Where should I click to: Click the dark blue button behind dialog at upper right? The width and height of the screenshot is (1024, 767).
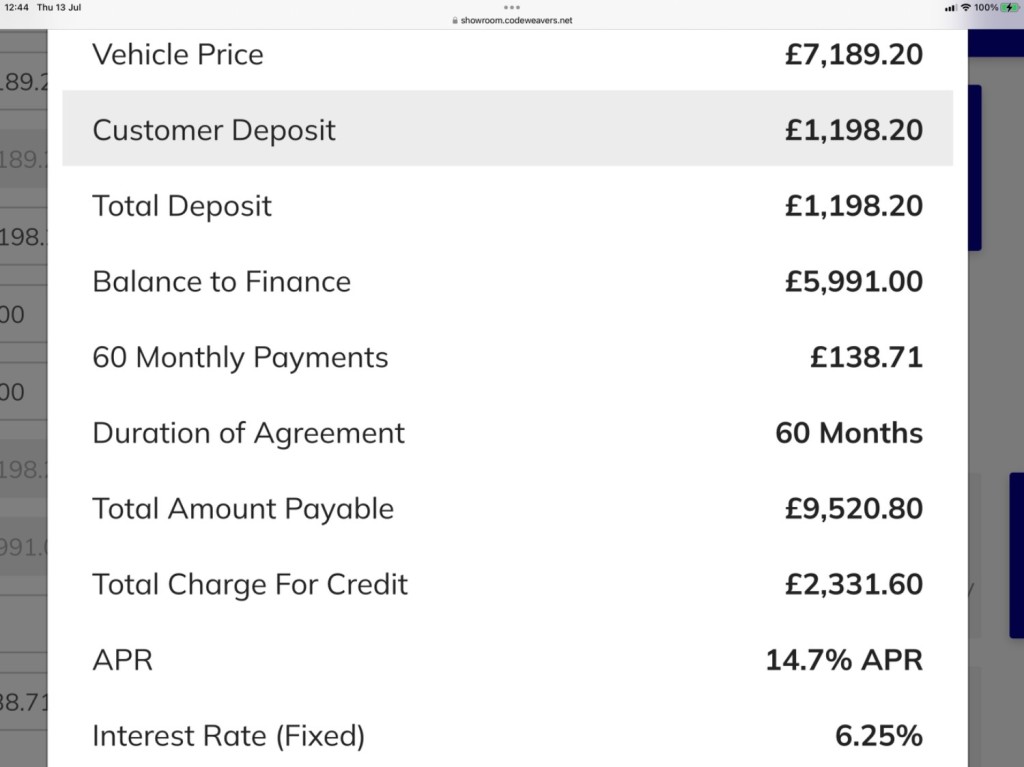click(x=974, y=167)
